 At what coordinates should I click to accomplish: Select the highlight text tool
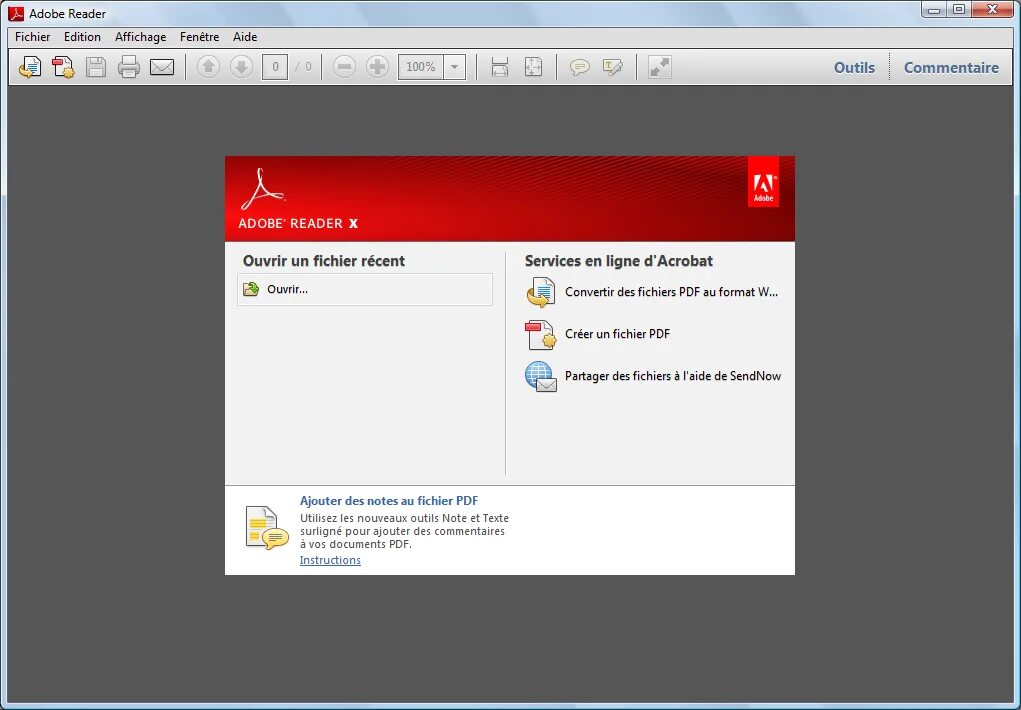[x=613, y=67]
